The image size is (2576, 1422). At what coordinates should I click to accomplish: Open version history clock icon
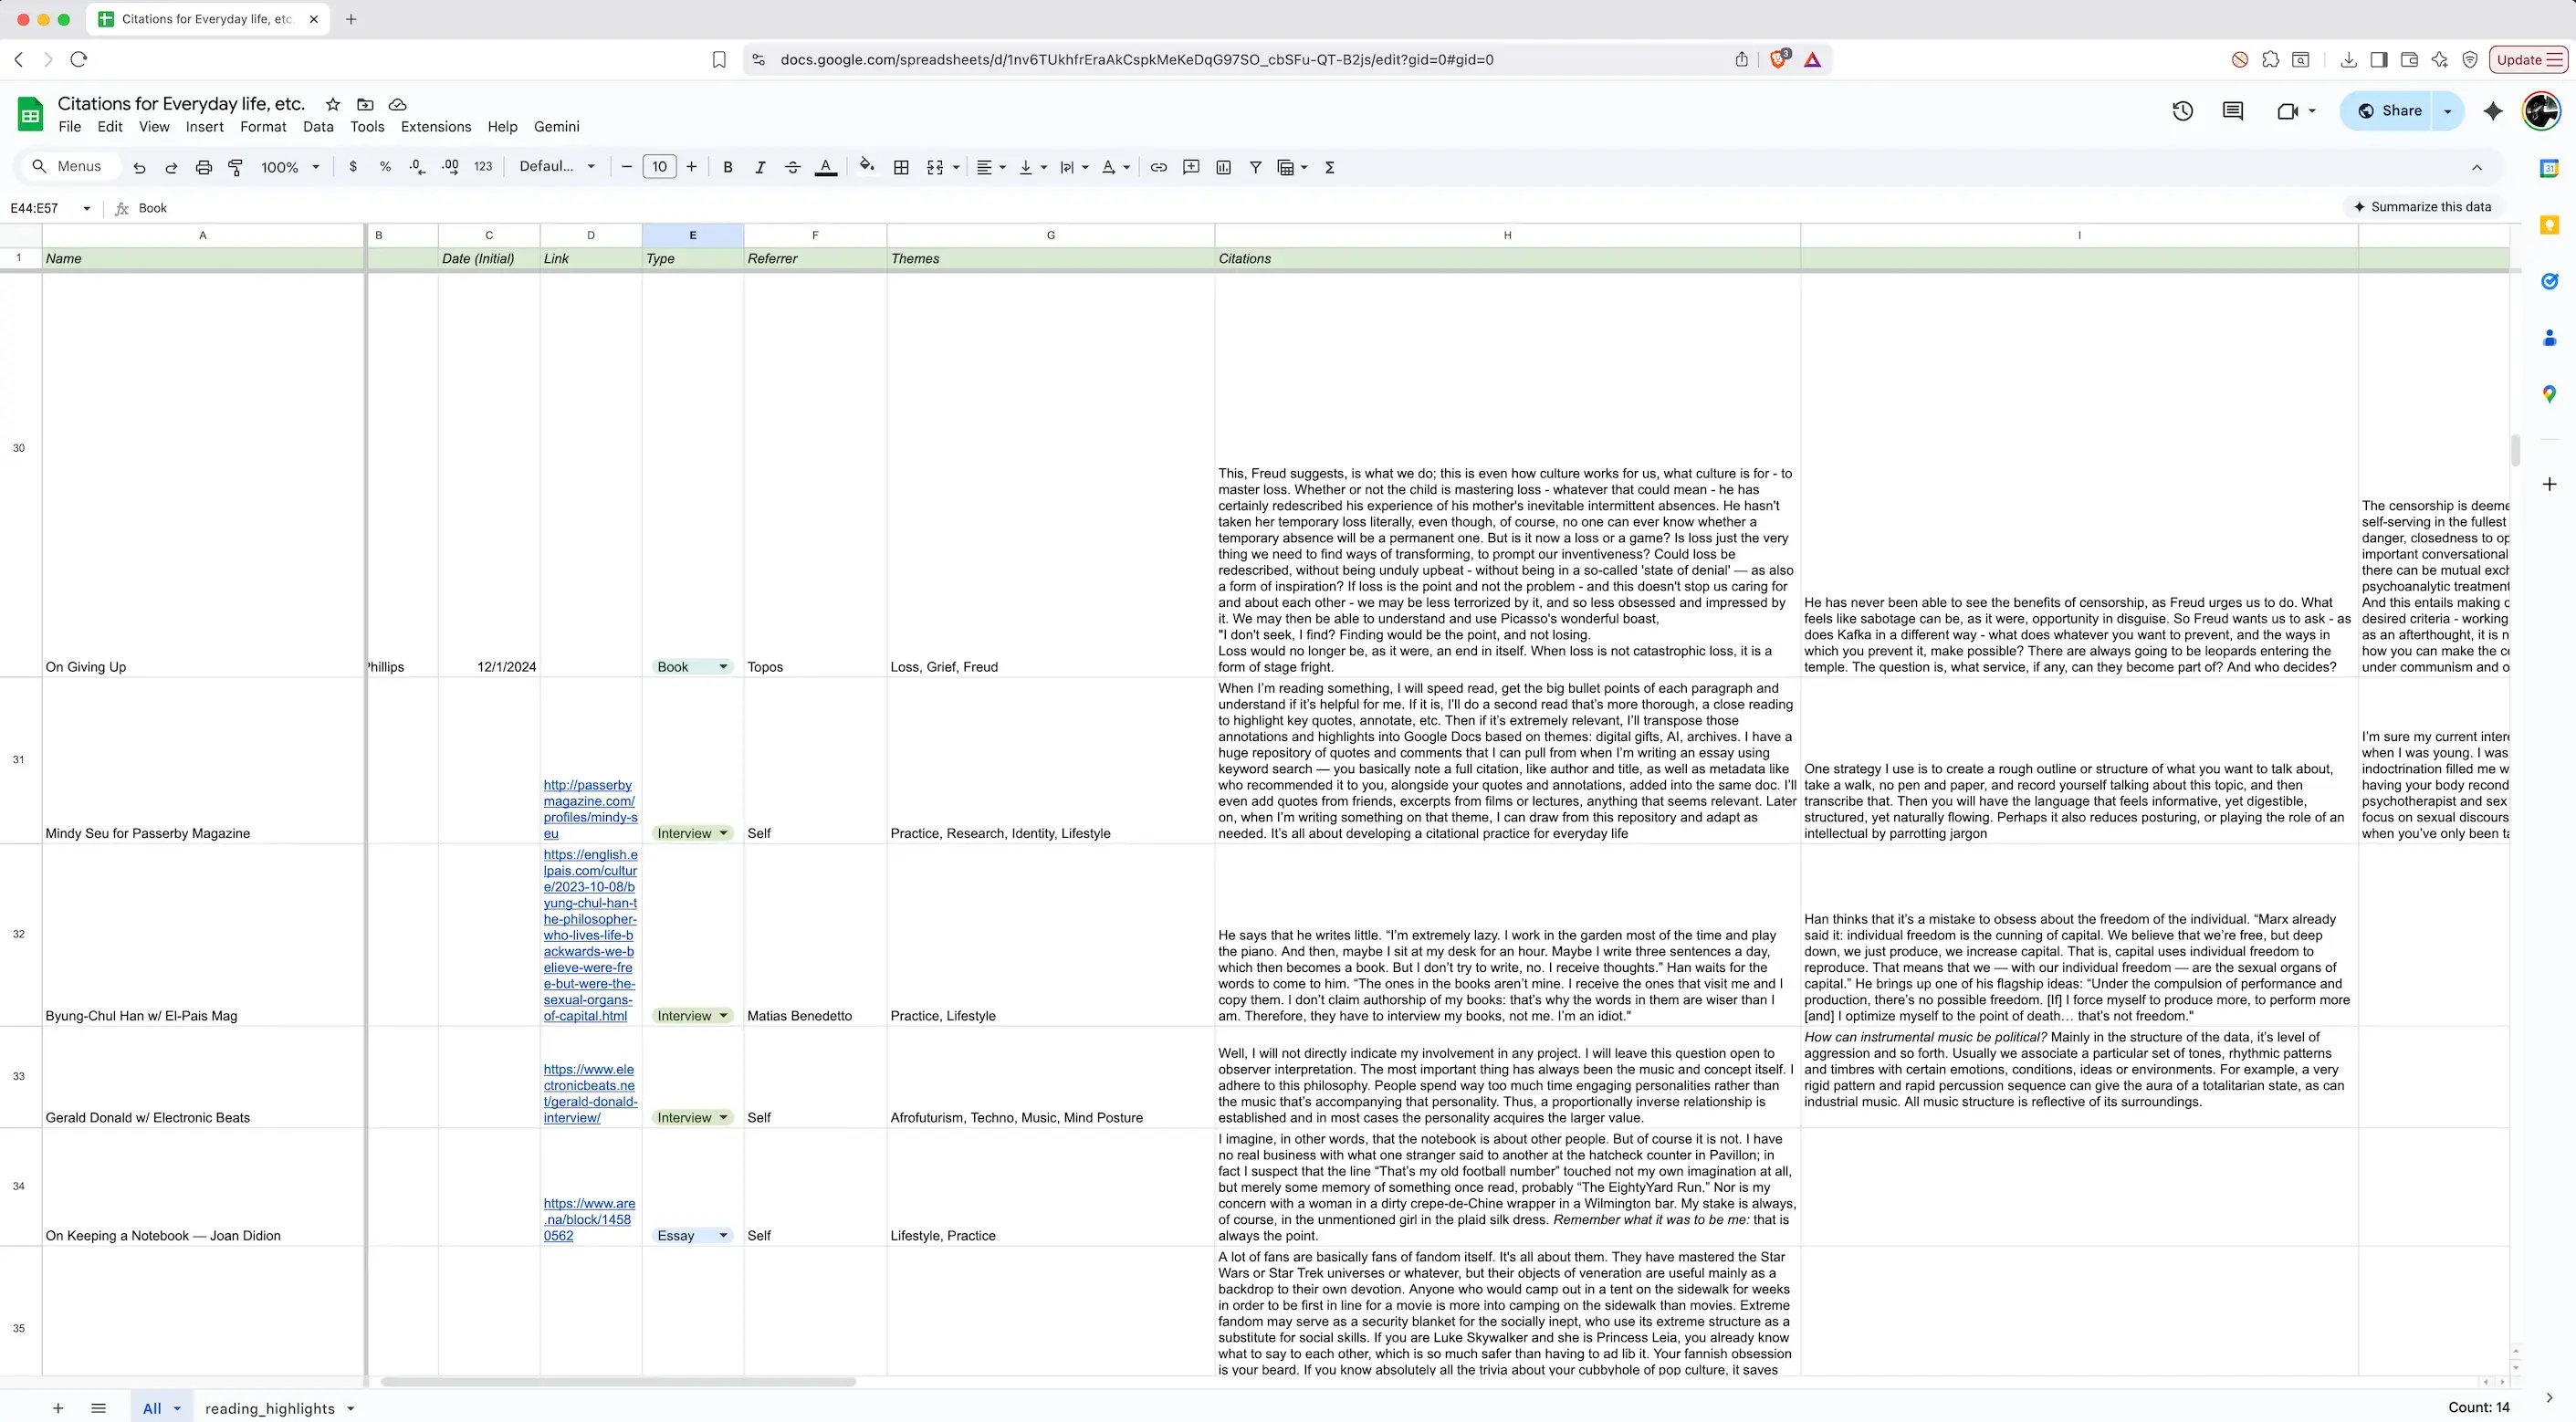pos(2183,111)
